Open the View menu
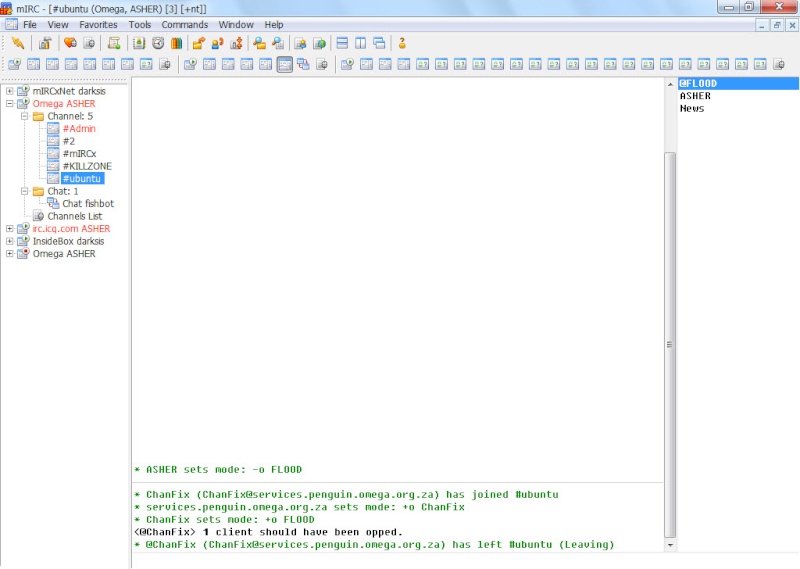The height and width of the screenshot is (569, 800). pyautogui.click(x=58, y=24)
